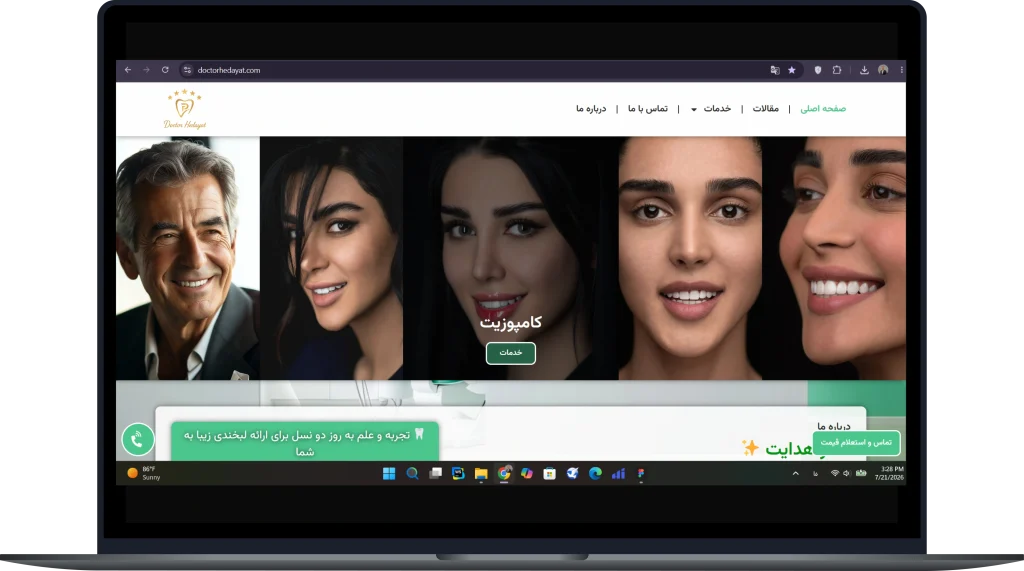Open Microsoft Edge from the taskbar
The image size is (1024, 571).
[x=595, y=474]
